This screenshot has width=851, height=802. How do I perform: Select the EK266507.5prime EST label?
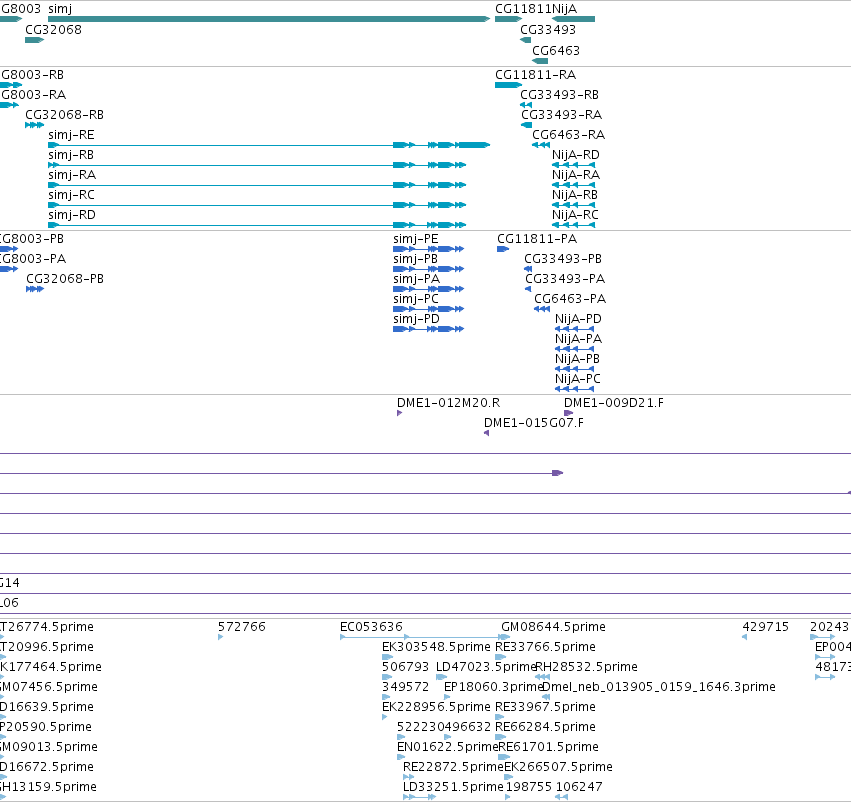[x=558, y=767]
